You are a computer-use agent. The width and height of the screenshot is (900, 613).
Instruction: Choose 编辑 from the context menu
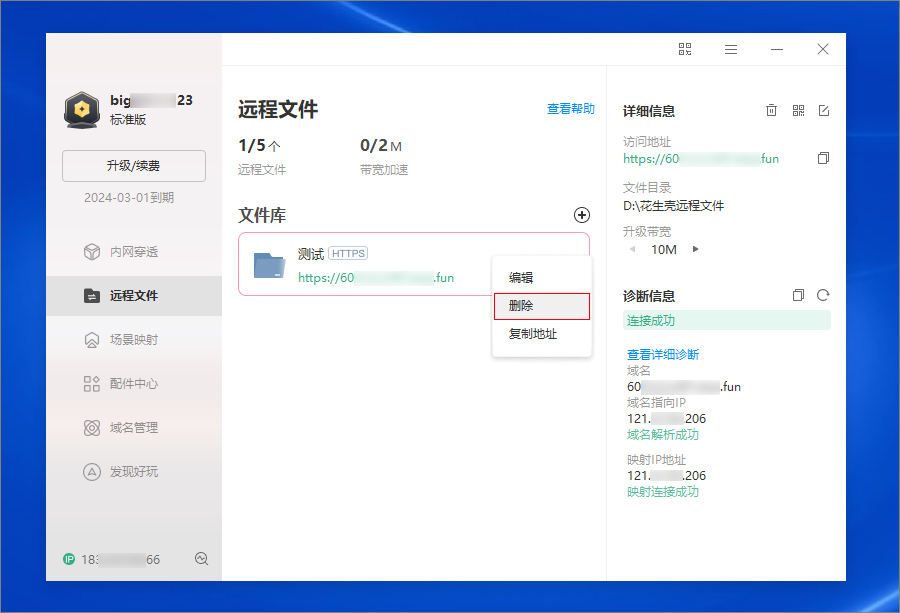pos(541,278)
